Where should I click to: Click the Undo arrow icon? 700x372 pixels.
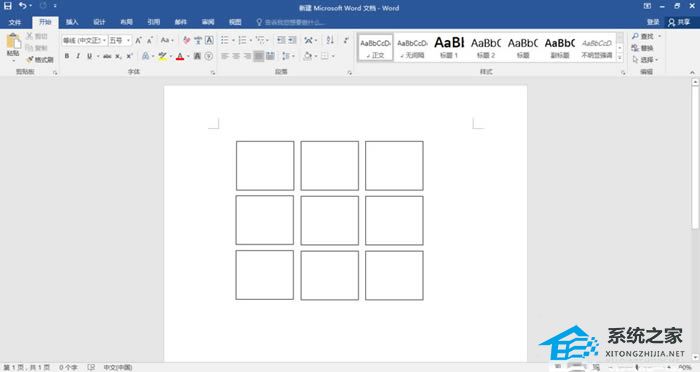click(22, 6)
